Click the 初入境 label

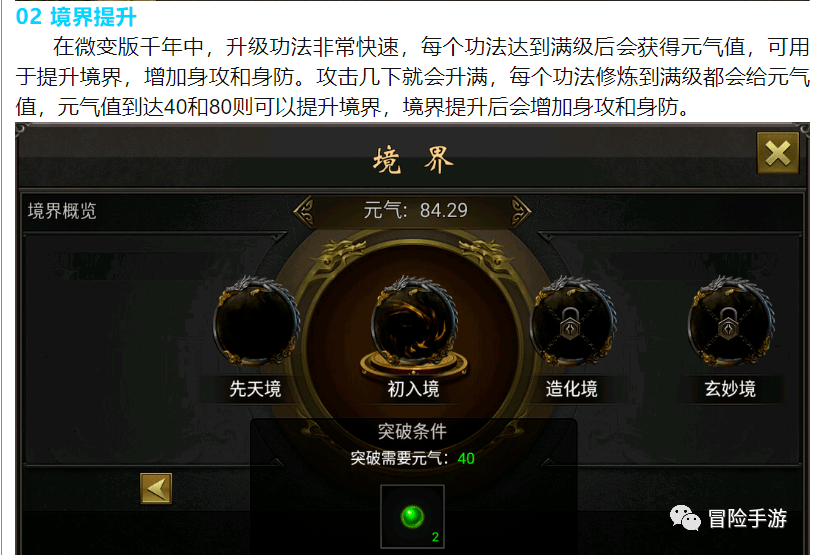click(x=413, y=389)
